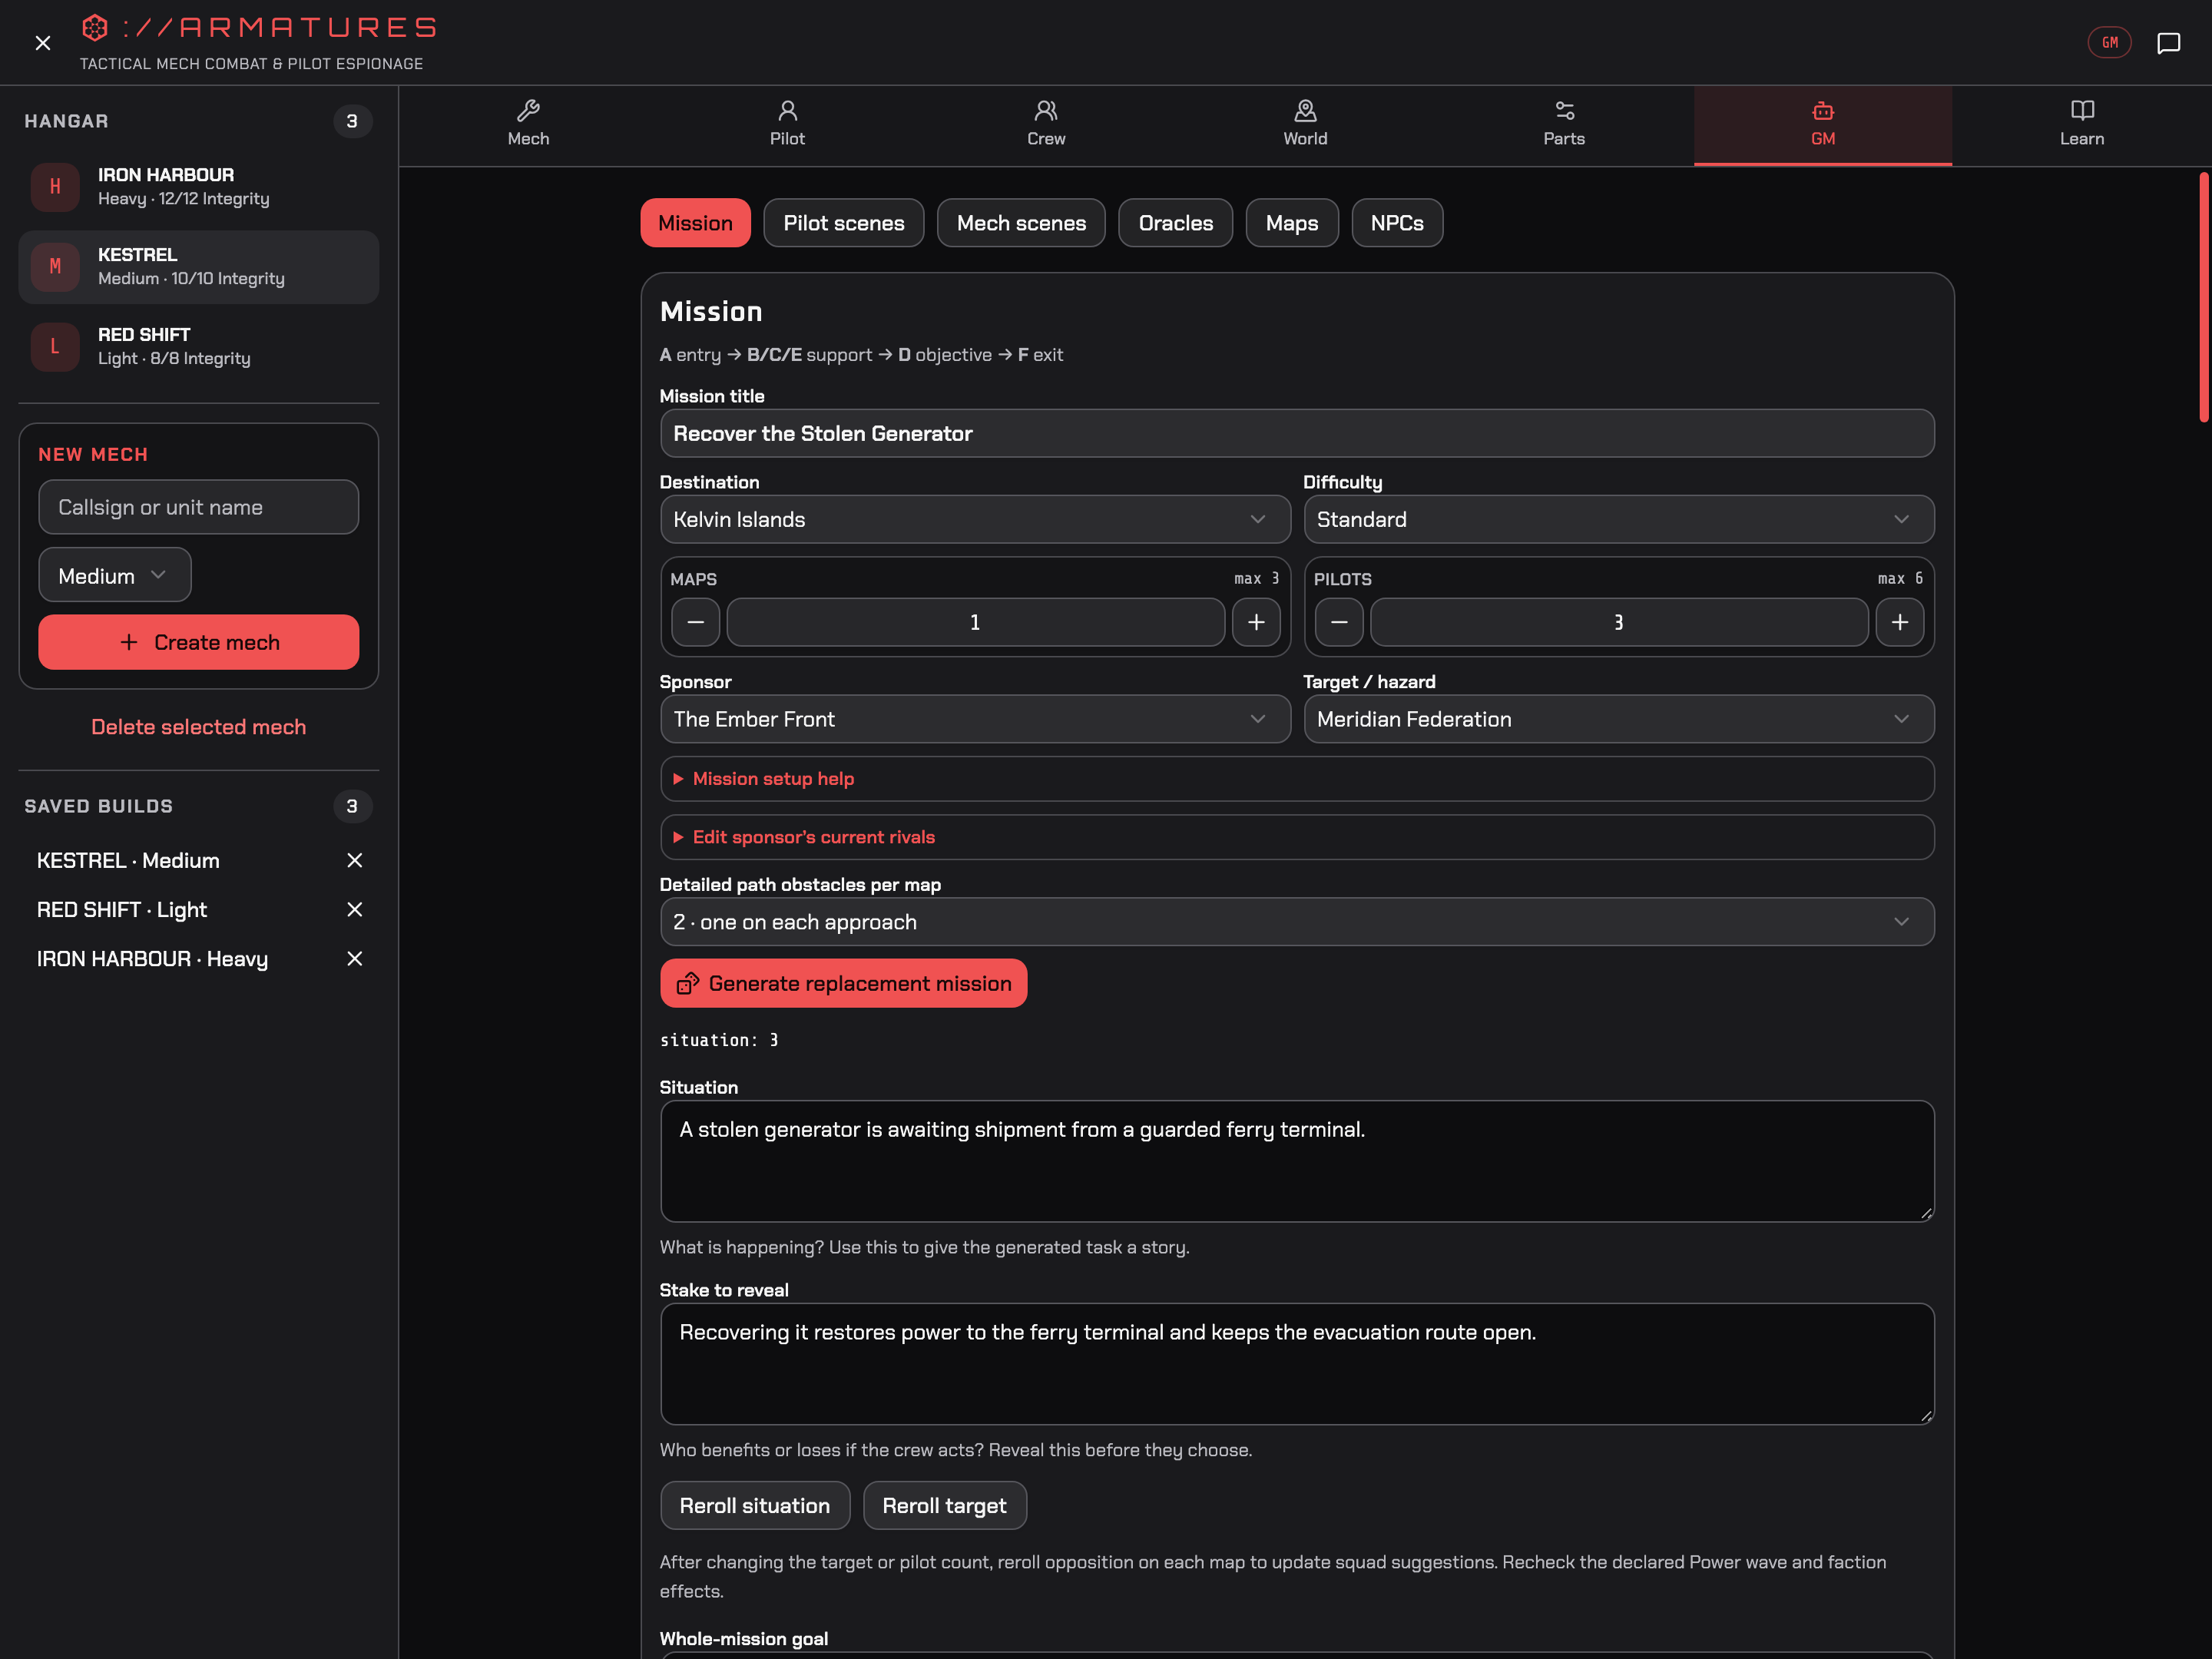Click Generate replacement mission button
Viewport: 2212px width, 1659px height.
[x=843, y=983]
